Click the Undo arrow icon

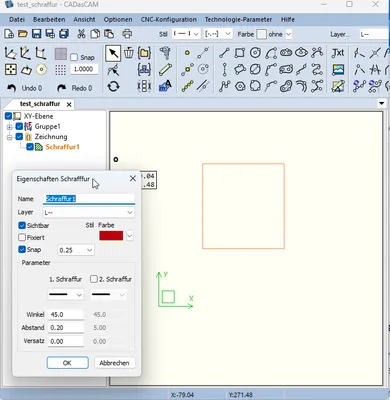click(11, 88)
